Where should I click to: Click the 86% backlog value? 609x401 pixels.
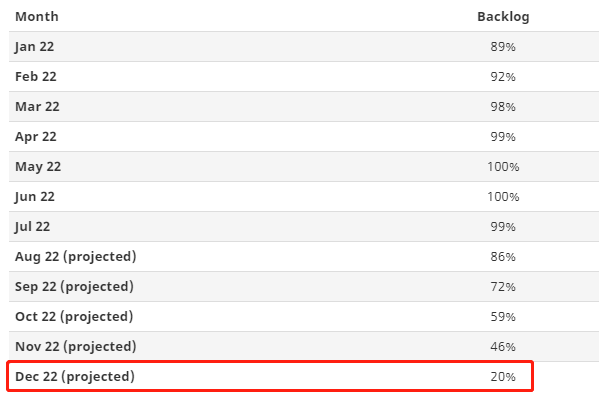(x=503, y=257)
